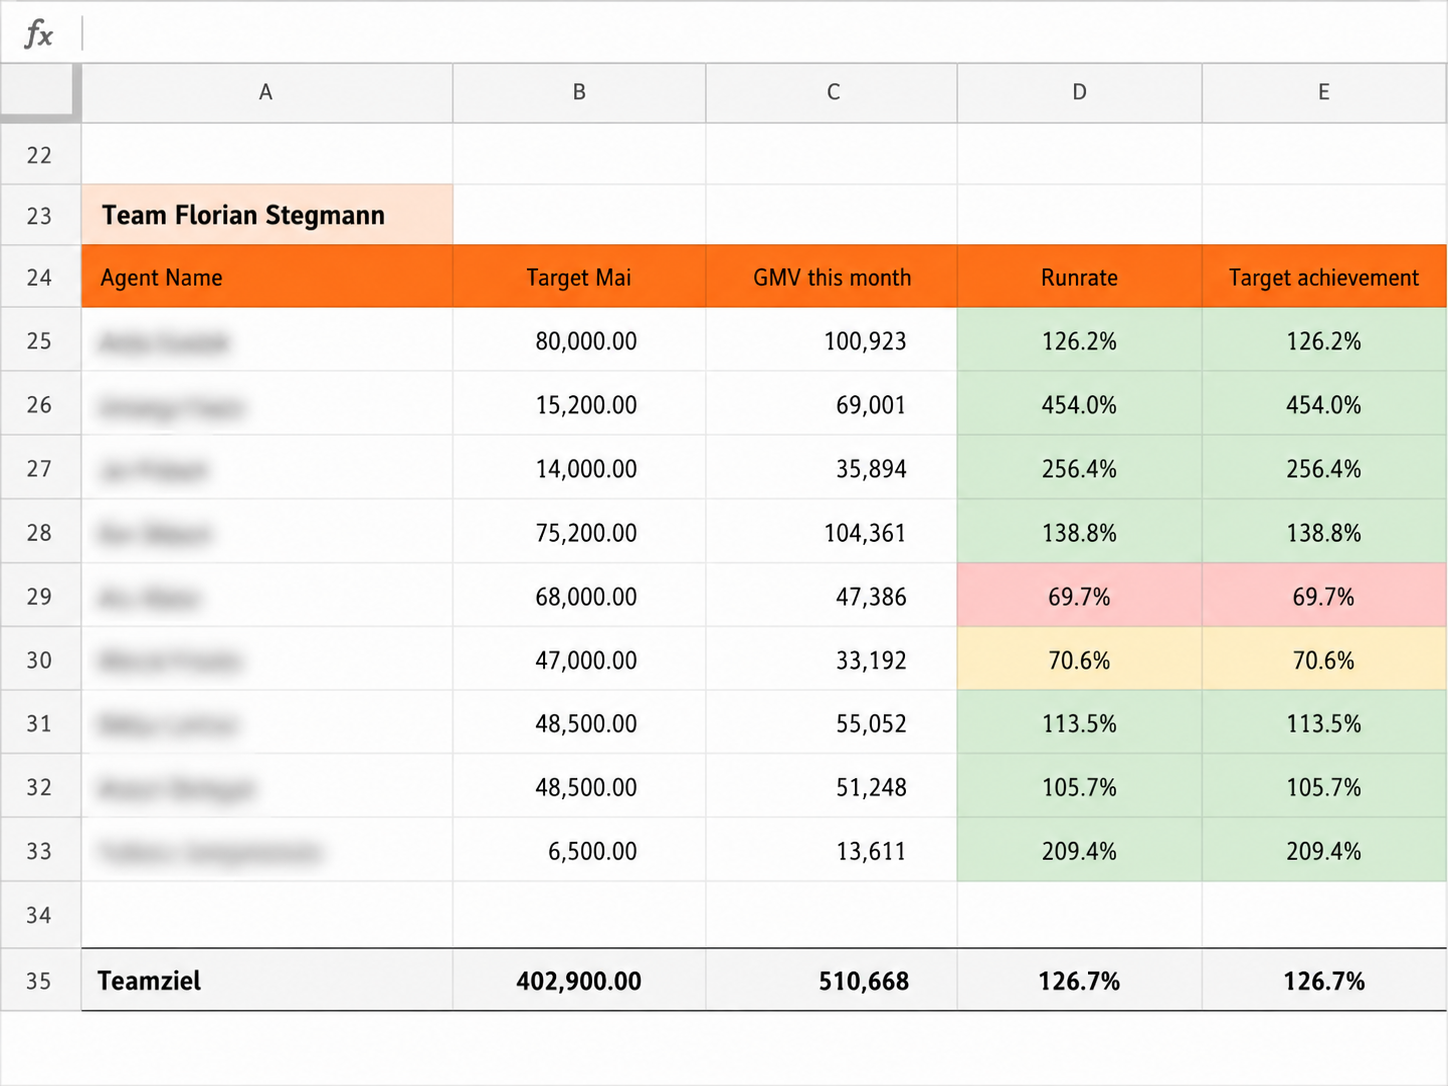
Task: Select the 105.7% cell in column E
Action: 1324,787
